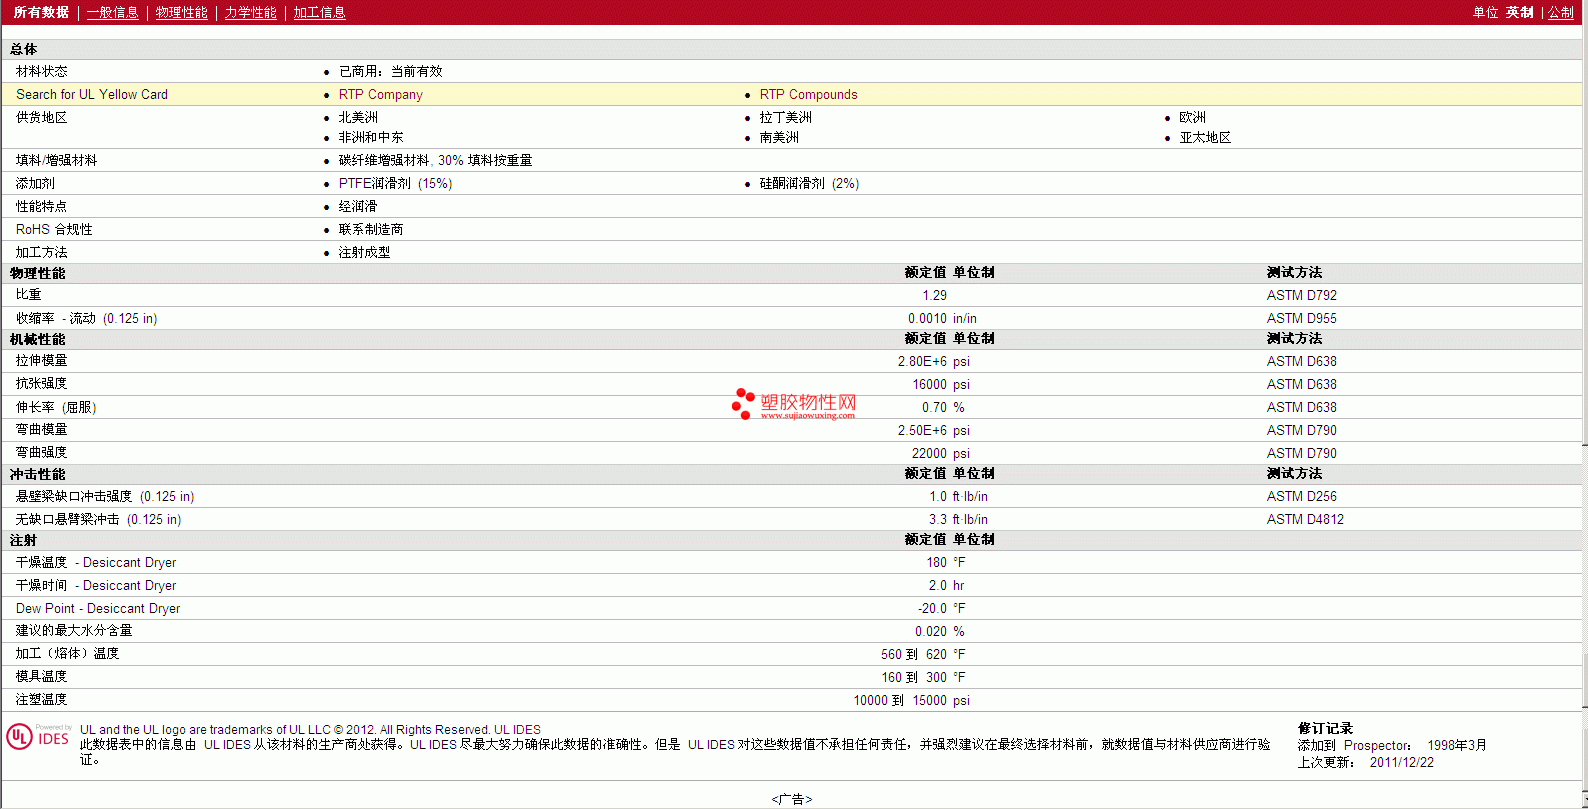Click the ASTM D792 test method
The width and height of the screenshot is (1588, 809).
click(1301, 295)
